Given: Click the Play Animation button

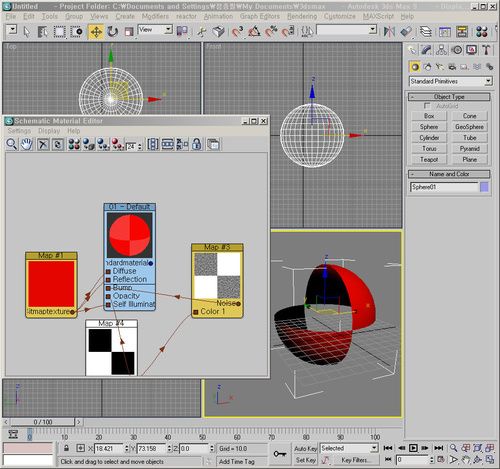Looking at the screenshot, I should tap(413, 448).
